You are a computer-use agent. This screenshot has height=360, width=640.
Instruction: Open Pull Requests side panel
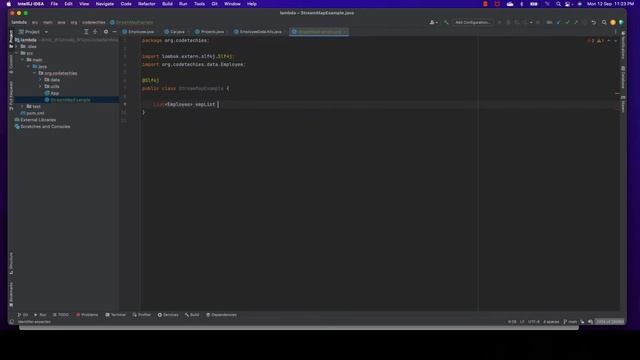11,95
